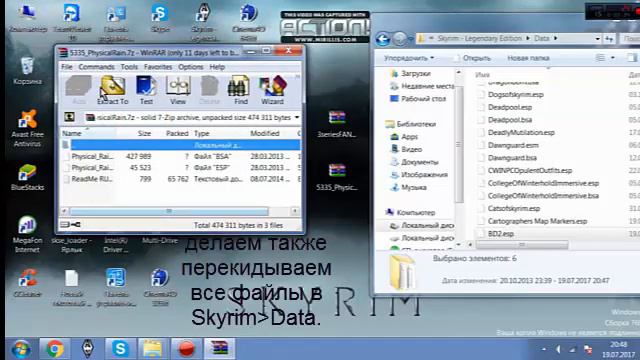This screenshot has width=640, height=360.
Task: Click the refresh icon next to Explorer address bar
Action: (x=609, y=39)
